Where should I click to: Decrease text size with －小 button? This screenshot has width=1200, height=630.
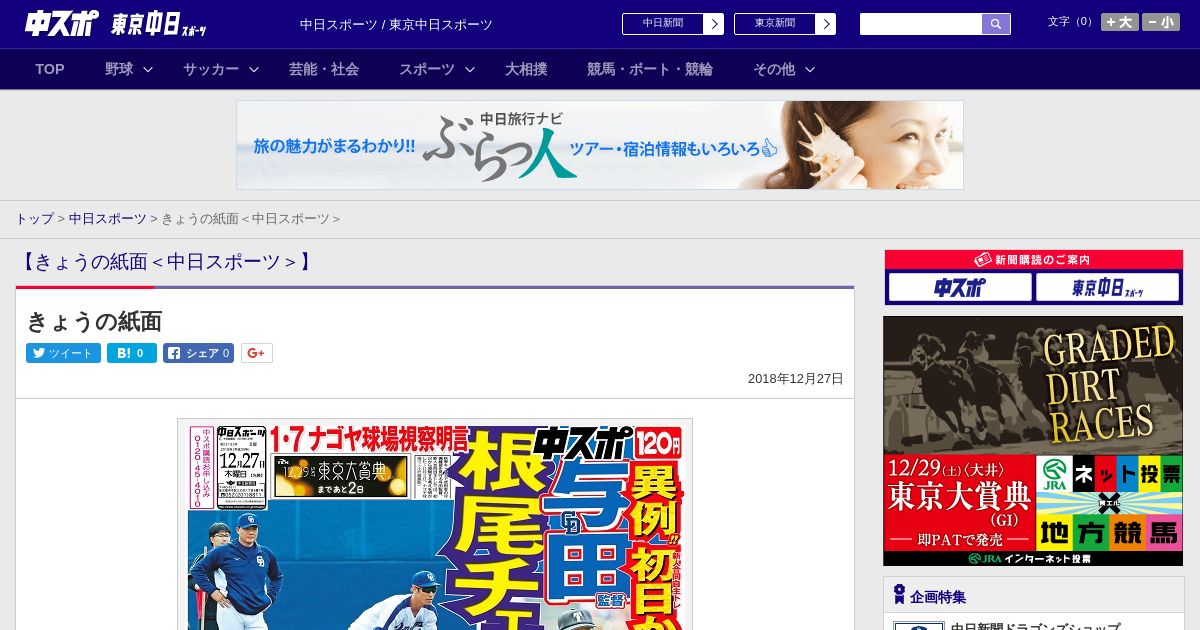[x=1161, y=21]
